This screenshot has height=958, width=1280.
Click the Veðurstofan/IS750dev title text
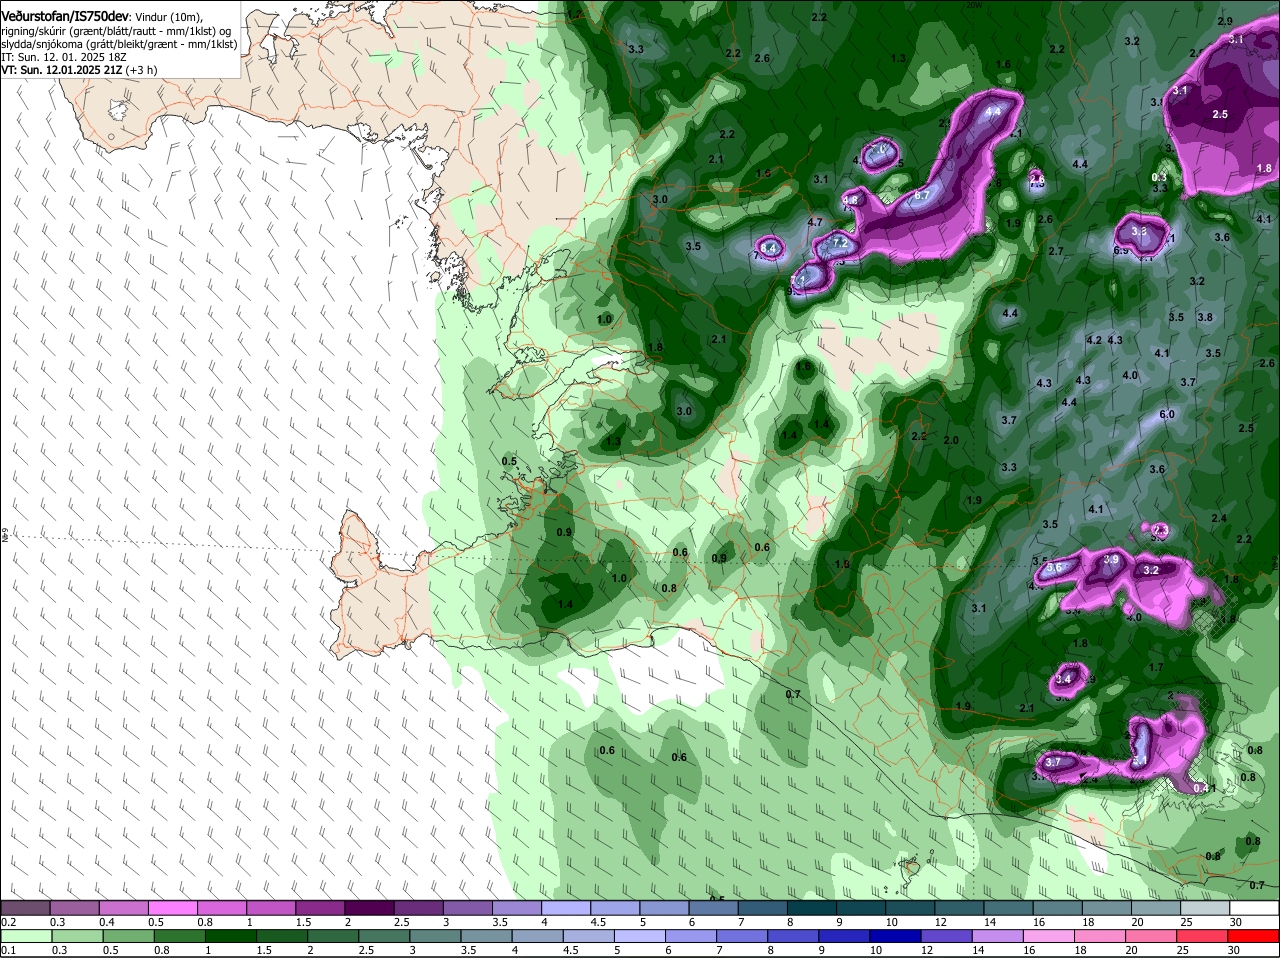point(66,16)
